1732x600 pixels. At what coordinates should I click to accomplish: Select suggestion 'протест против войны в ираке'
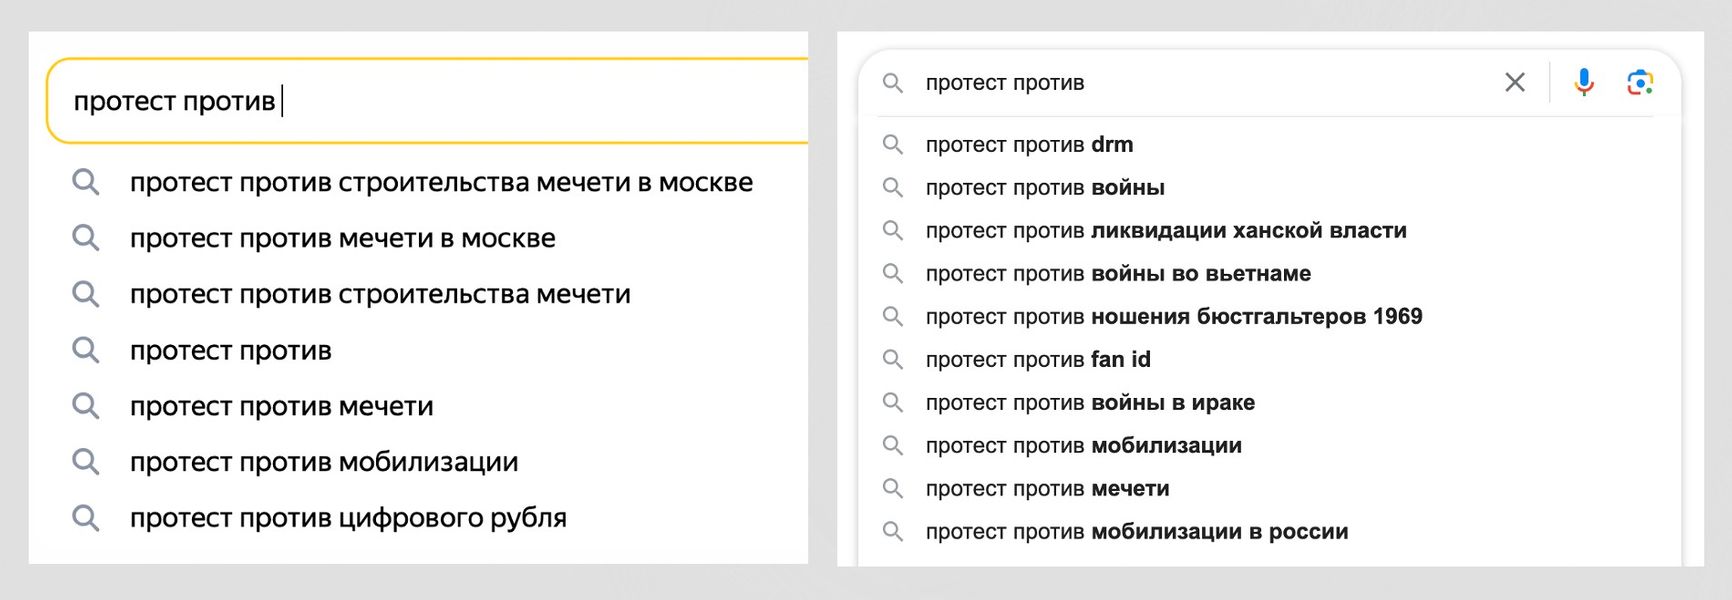click(1090, 402)
